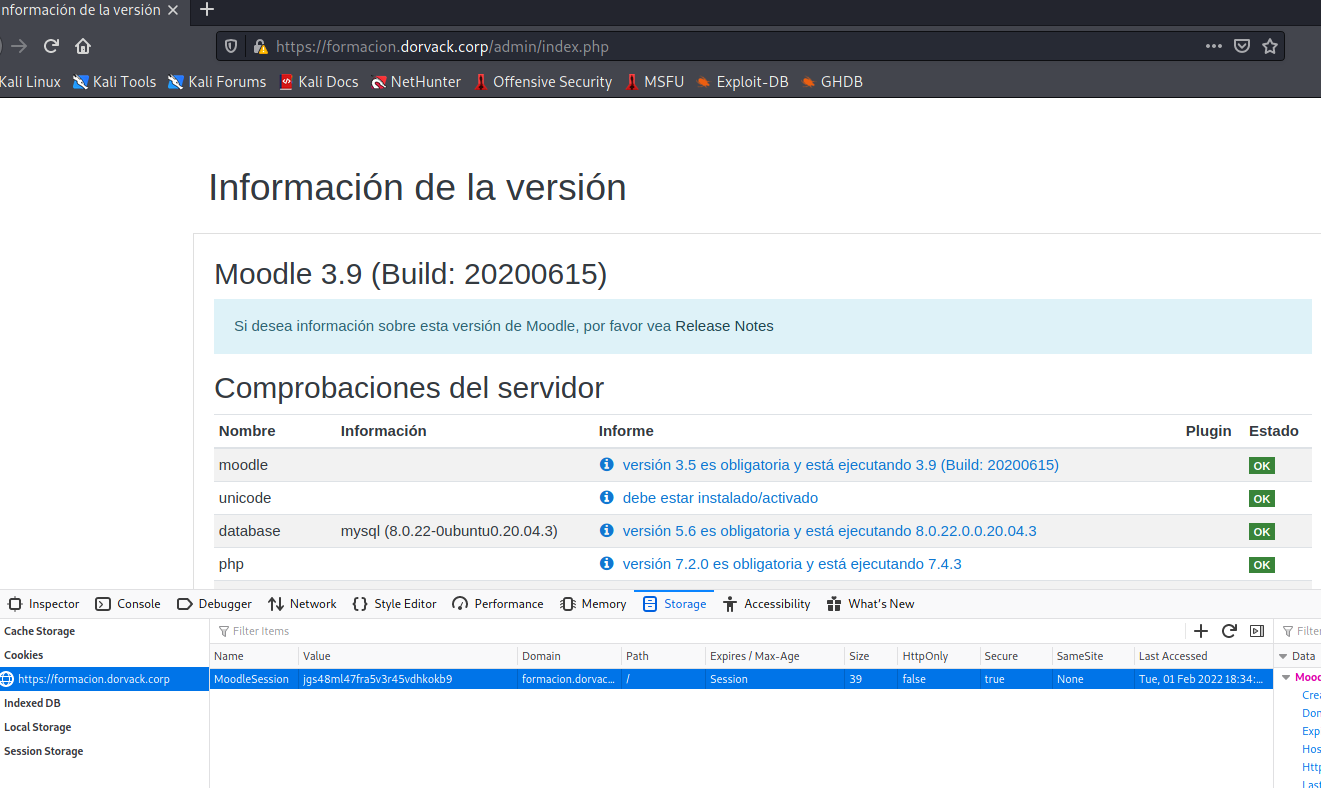Open the GHDB bookmark

832,82
